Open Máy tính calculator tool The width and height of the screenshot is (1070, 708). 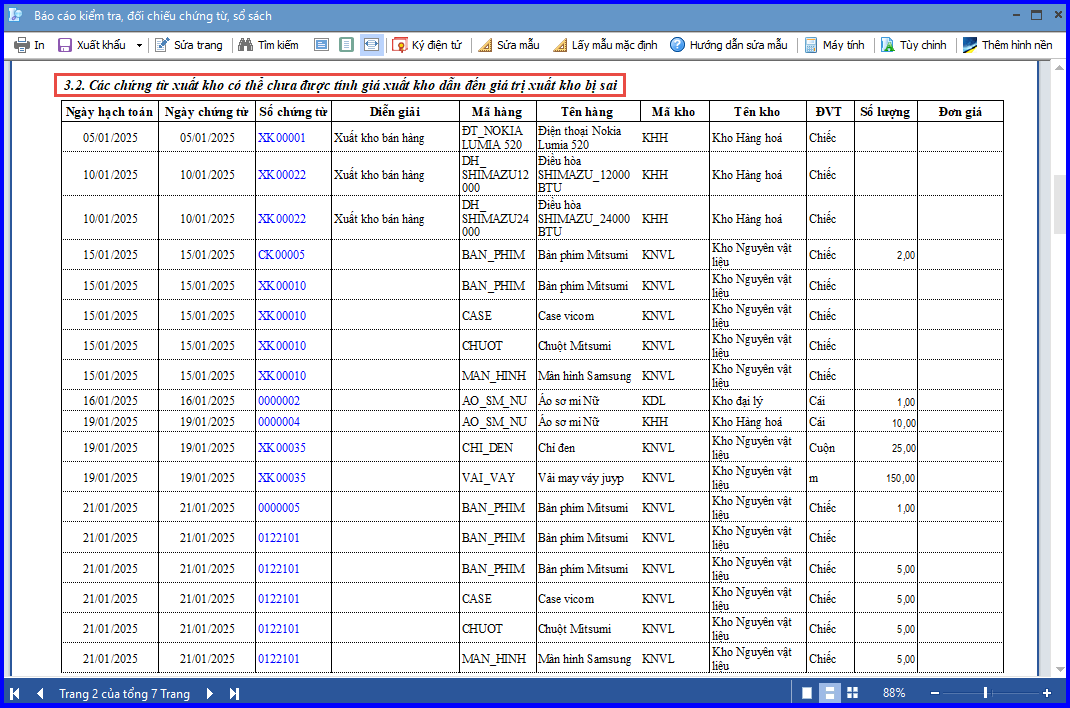click(835, 45)
